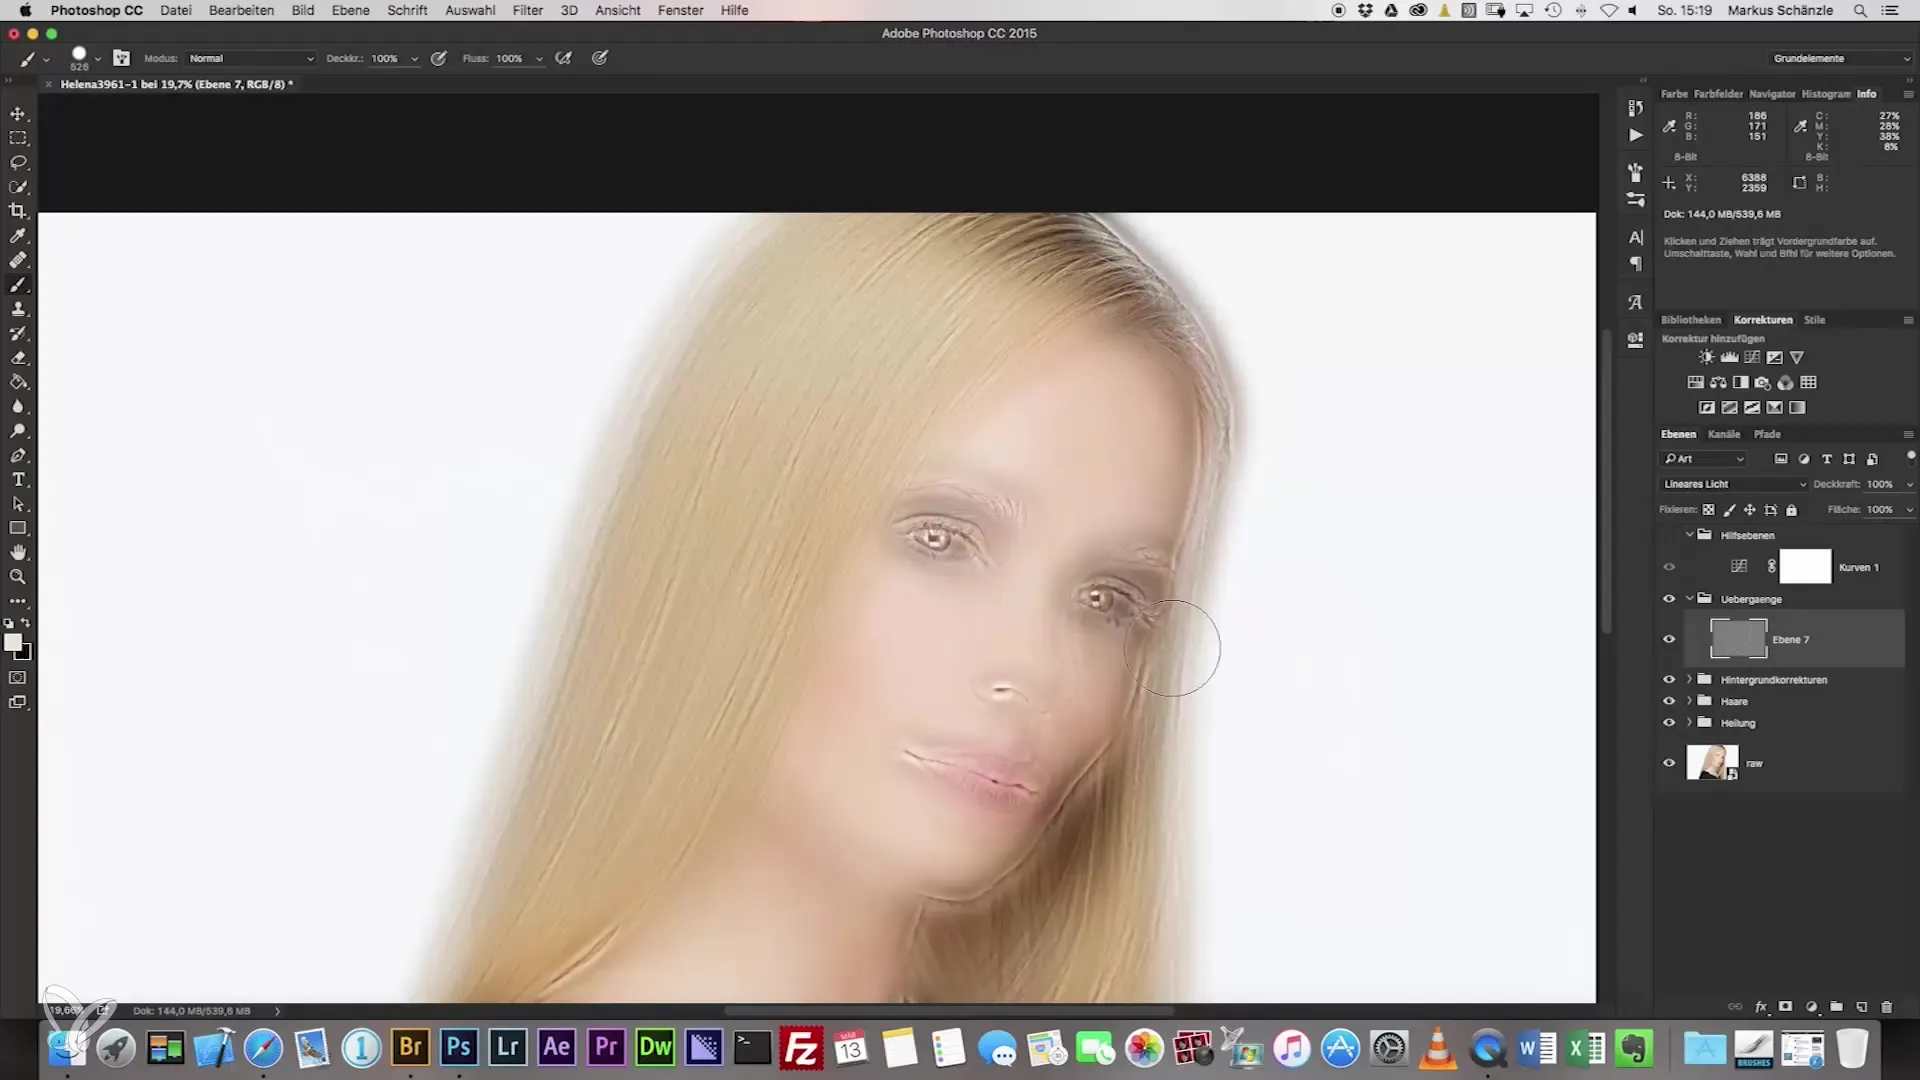Enable airbrush build-up mode
The image size is (1920, 1080).
pos(564,58)
